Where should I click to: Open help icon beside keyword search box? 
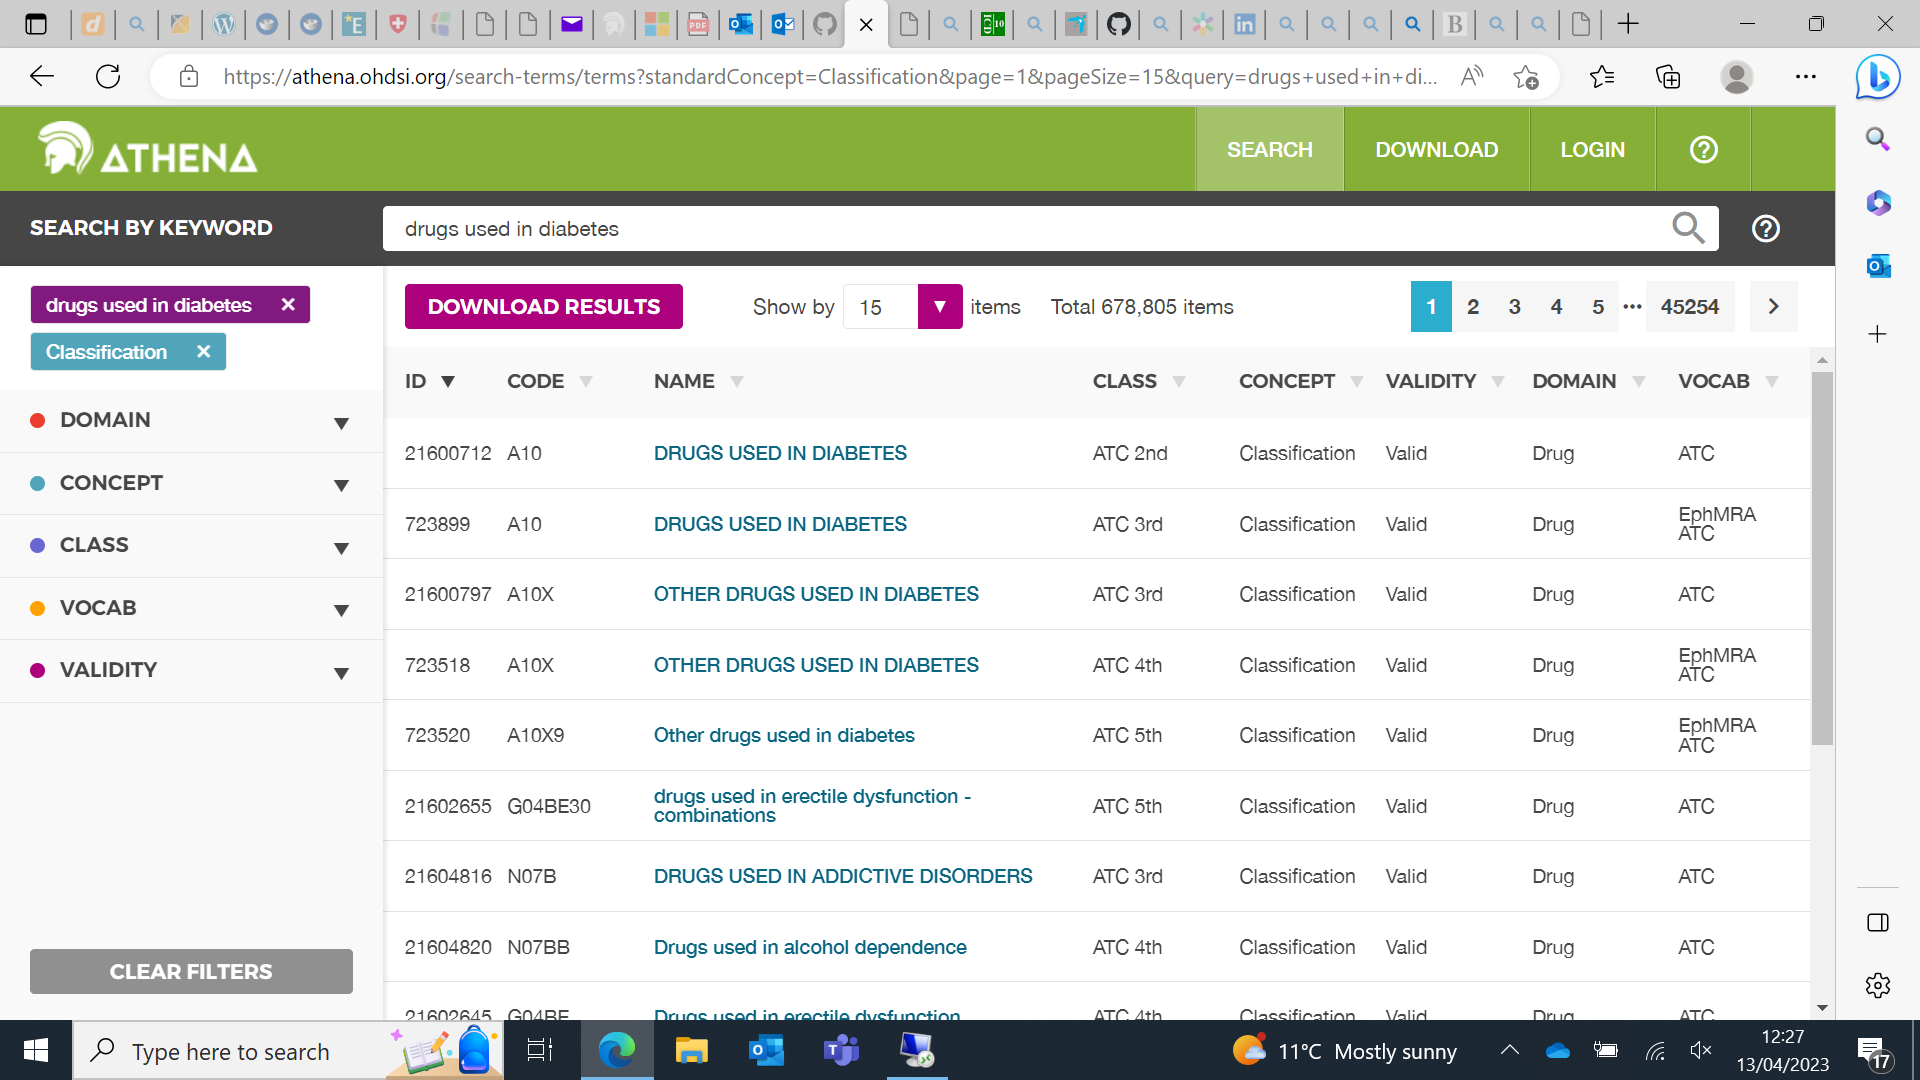pos(1766,229)
